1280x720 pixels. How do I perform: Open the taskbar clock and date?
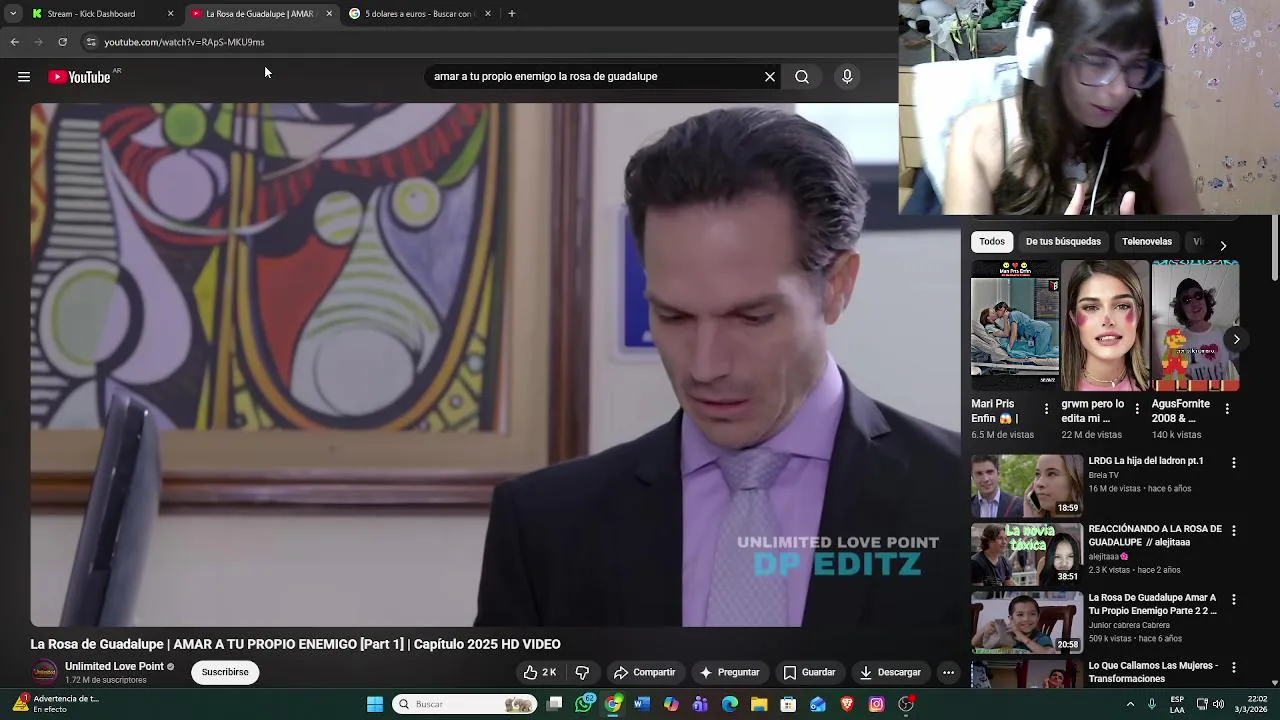point(1249,704)
